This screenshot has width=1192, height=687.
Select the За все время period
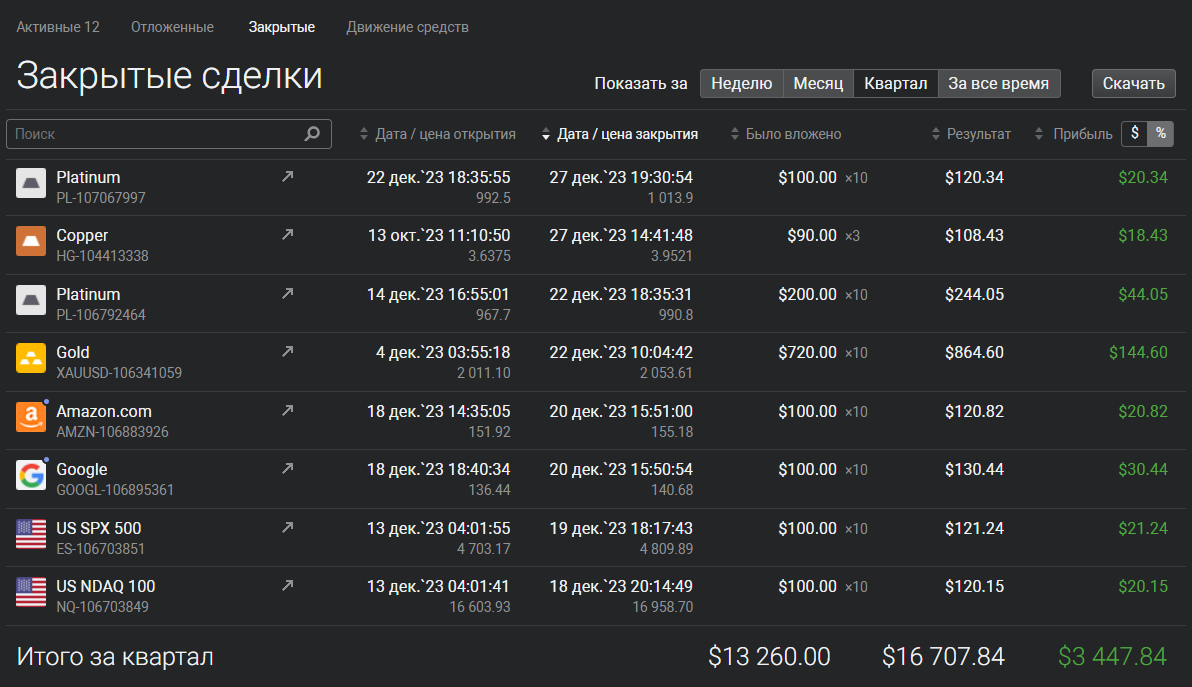(x=998, y=84)
